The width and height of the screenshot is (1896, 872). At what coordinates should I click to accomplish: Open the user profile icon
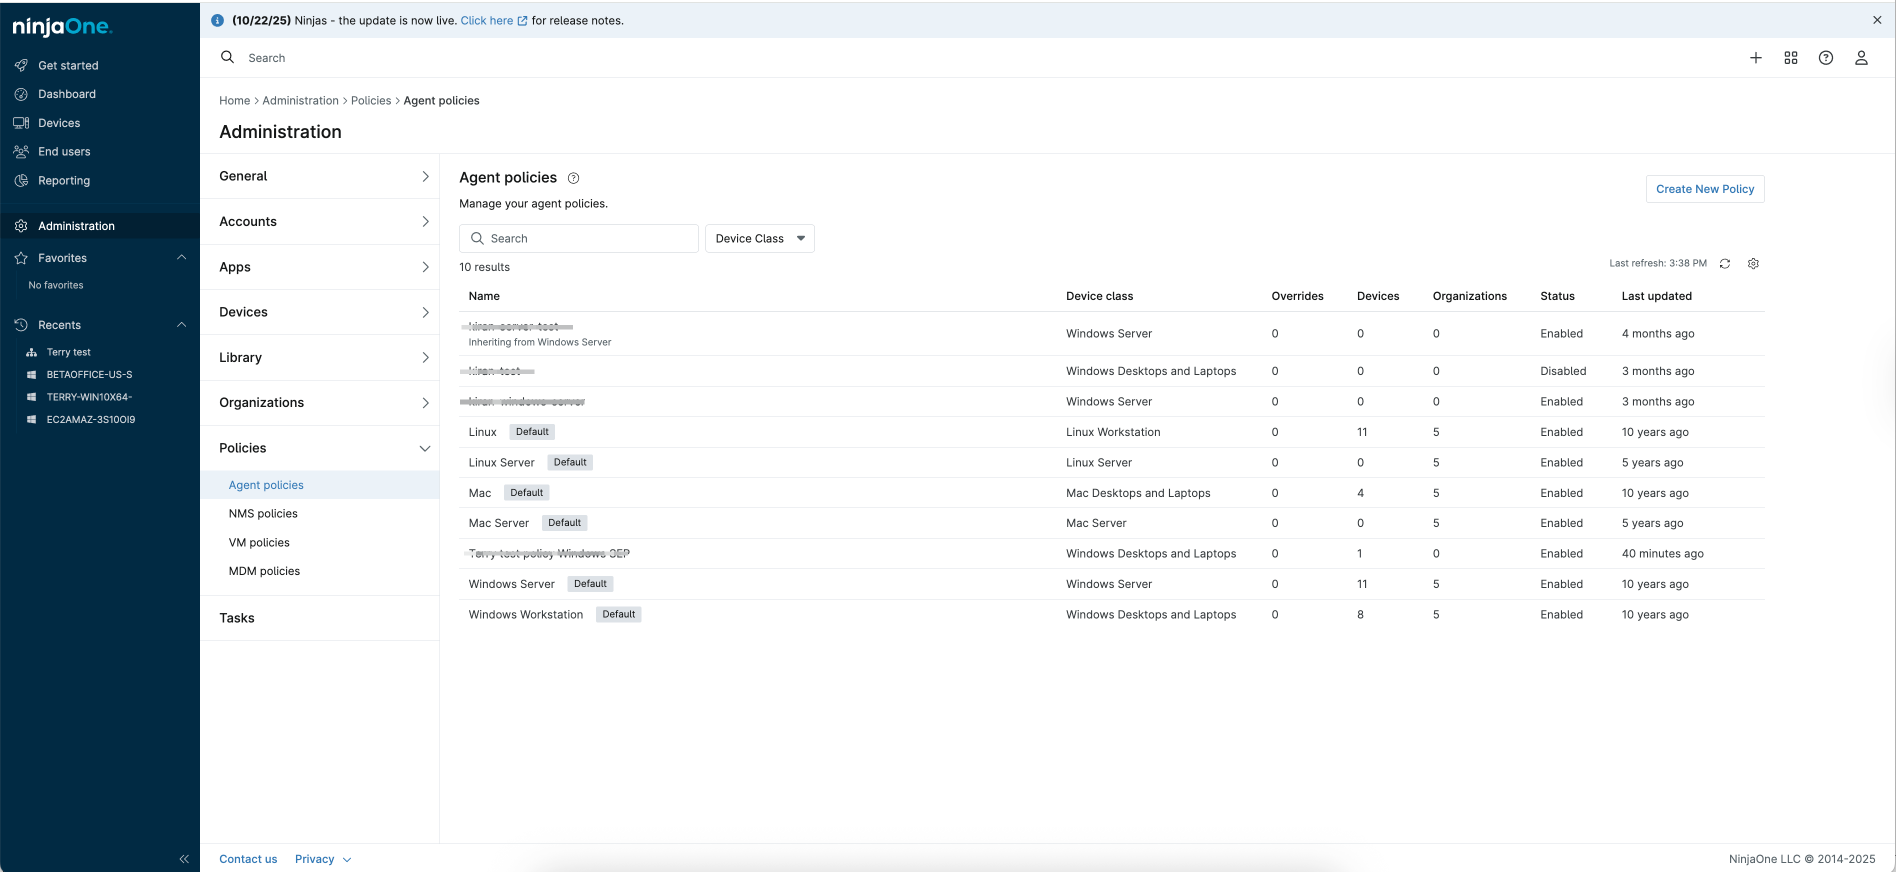(x=1861, y=58)
